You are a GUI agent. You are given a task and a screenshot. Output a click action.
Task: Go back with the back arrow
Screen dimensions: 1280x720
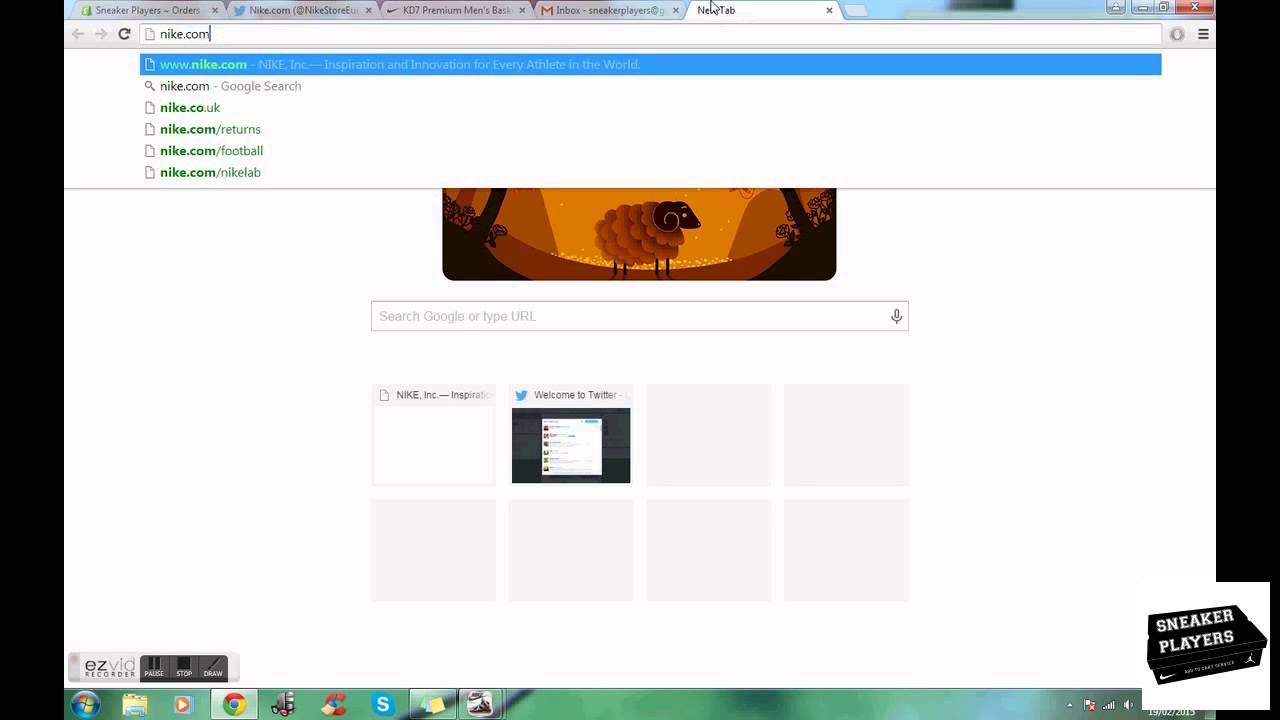[78, 34]
